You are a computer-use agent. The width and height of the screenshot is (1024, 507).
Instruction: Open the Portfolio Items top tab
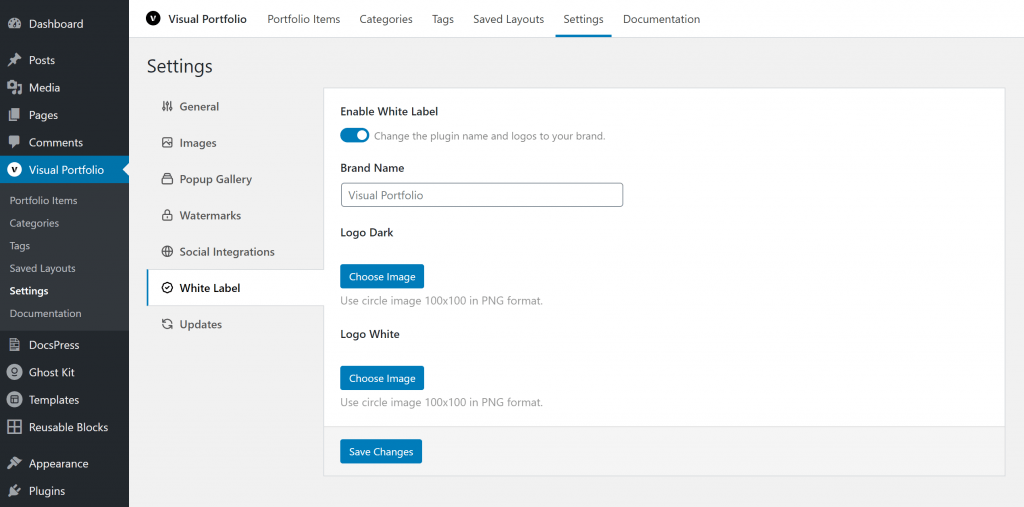tap(304, 19)
